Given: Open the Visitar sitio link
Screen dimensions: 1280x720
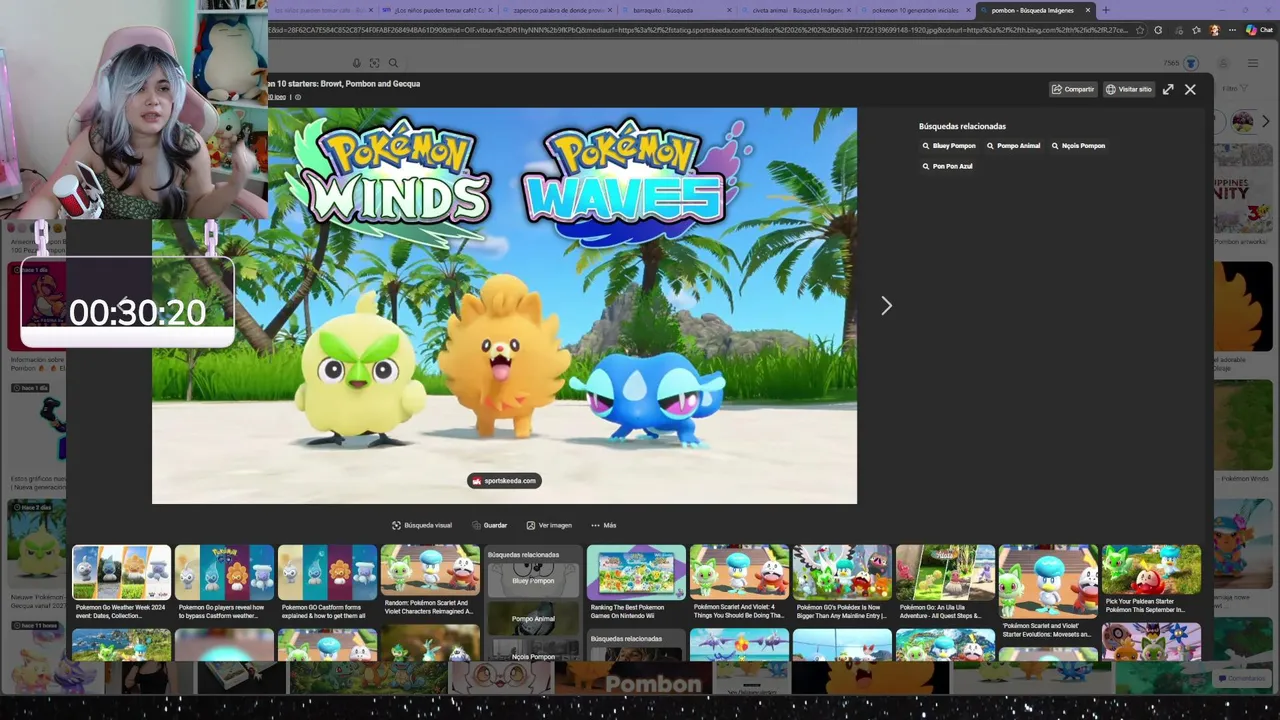Looking at the screenshot, I should [x=1129, y=89].
